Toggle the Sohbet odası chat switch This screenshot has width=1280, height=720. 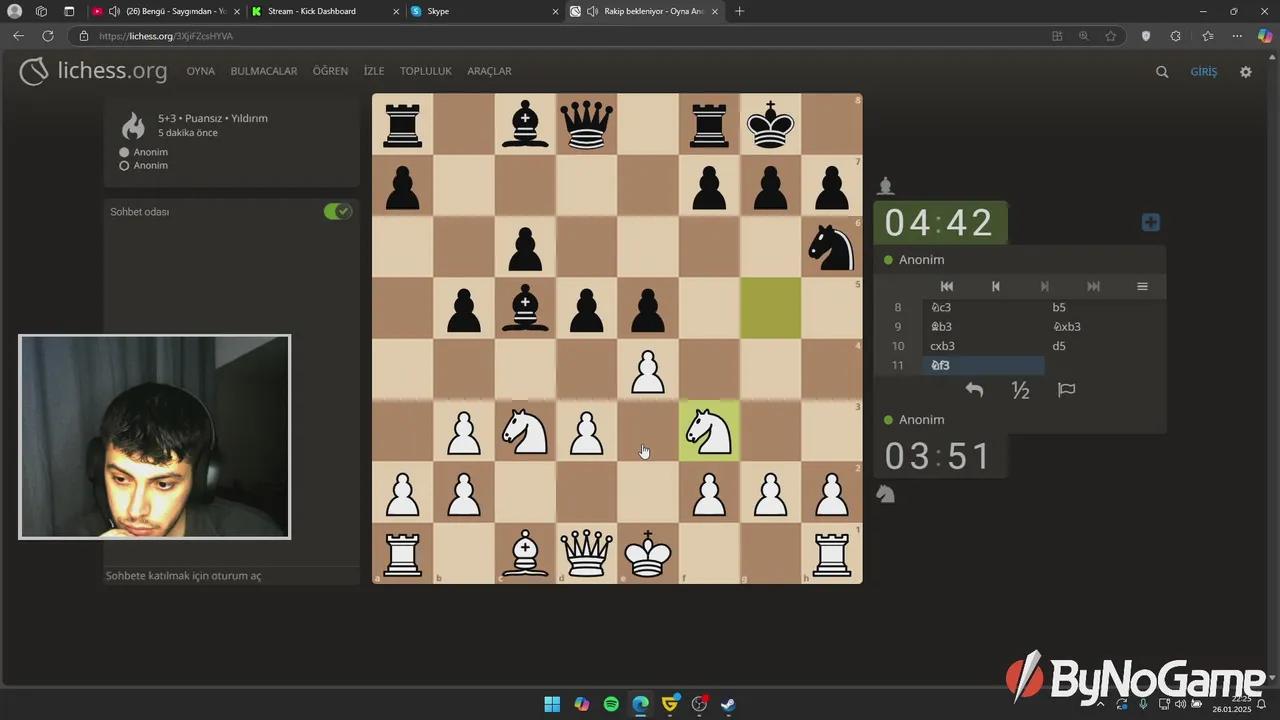[x=337, y=212]
